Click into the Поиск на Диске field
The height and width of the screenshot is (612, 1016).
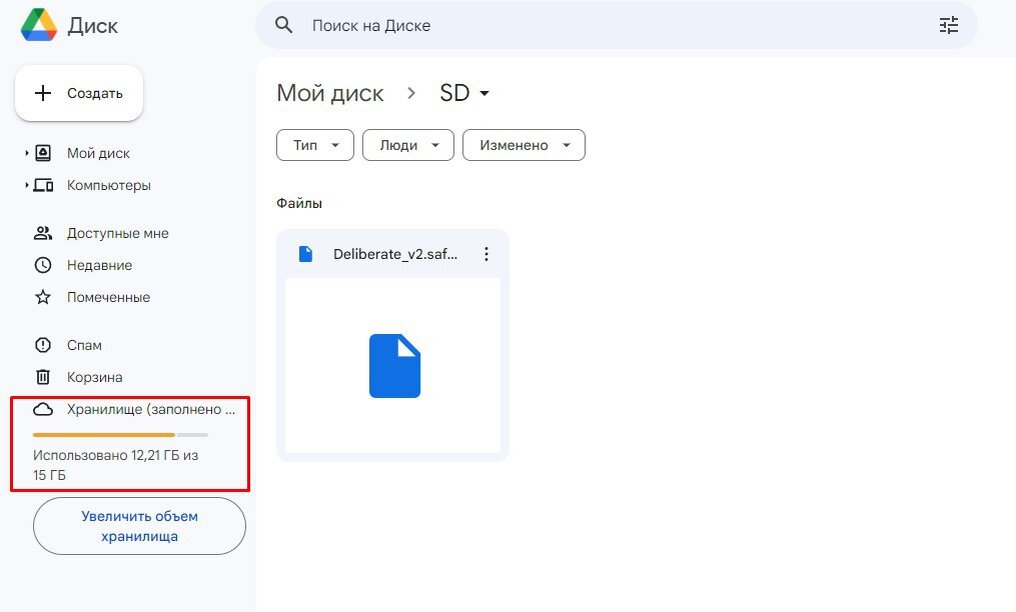pyautogui.click(x=616, y=25)
